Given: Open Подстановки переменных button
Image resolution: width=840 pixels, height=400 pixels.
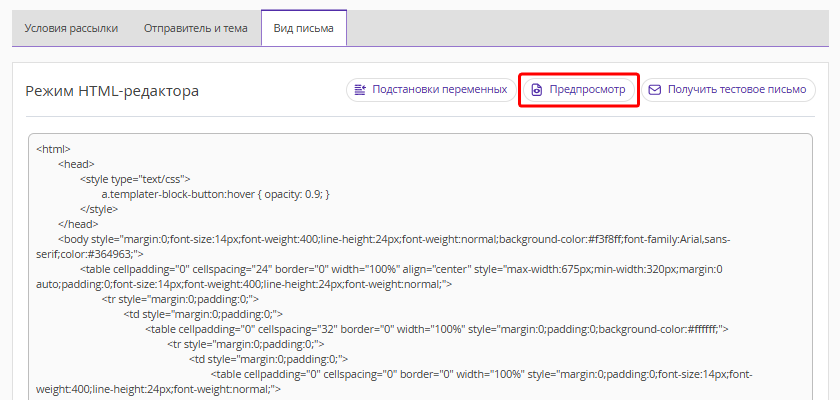Looking at the screenshot, I should click(x=431, y=90).
